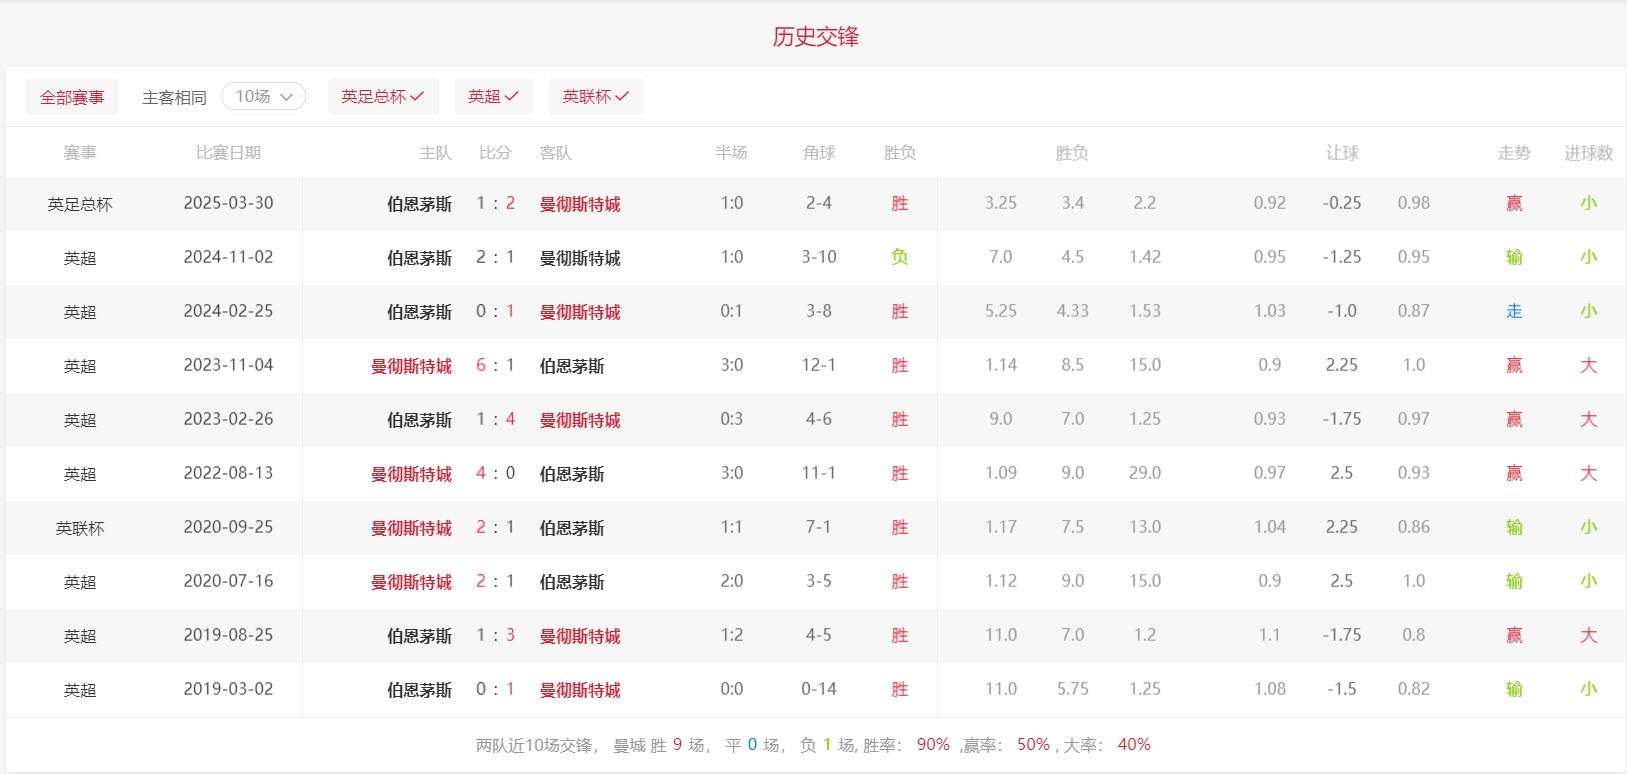
Task: Toggle the 英足总杯 competition filter
Action: click(x=382, y=97)
